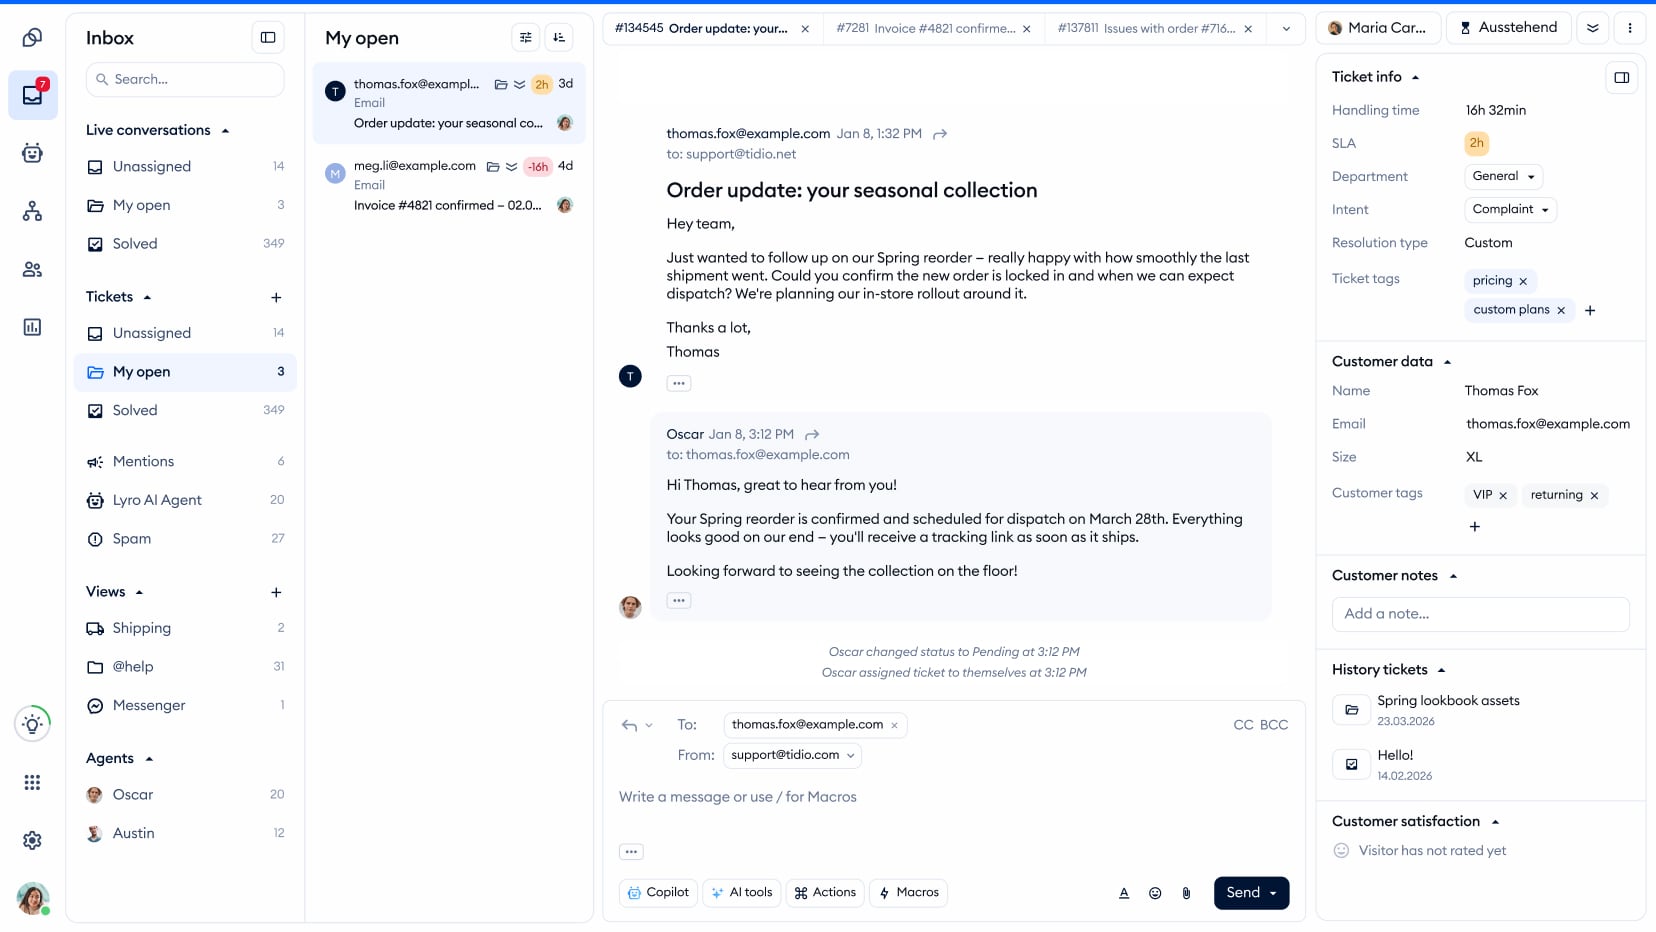
Task: Click the Send button
Action: pos(1242,892)
